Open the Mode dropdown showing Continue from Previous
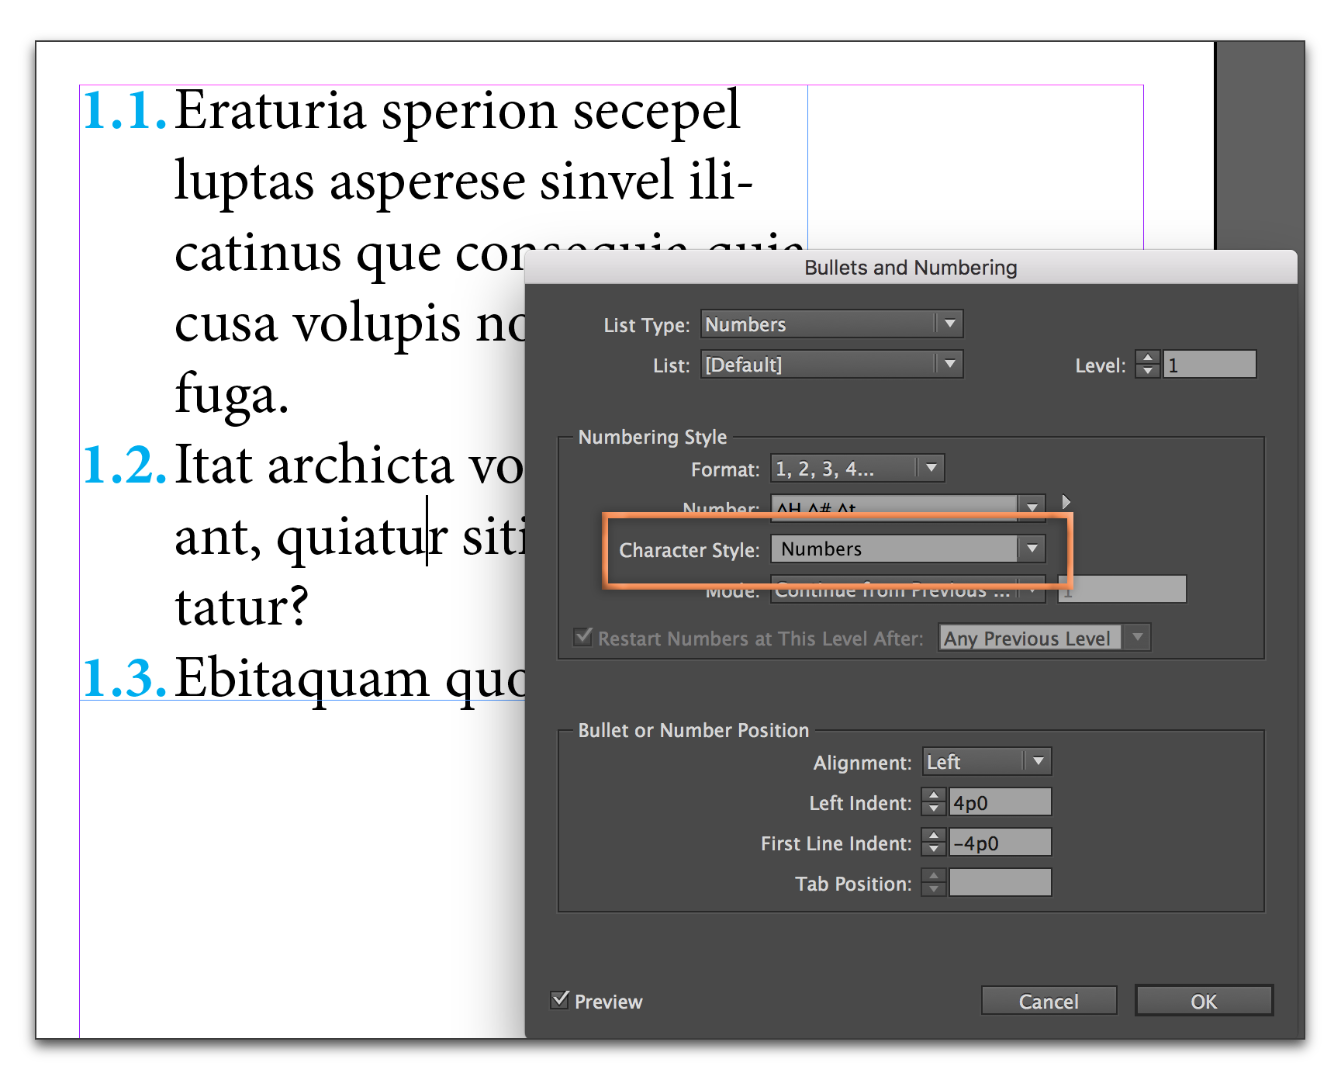Image resolution: width=1341 pixels, height=1080 pixels. [x=1031, y=590]
